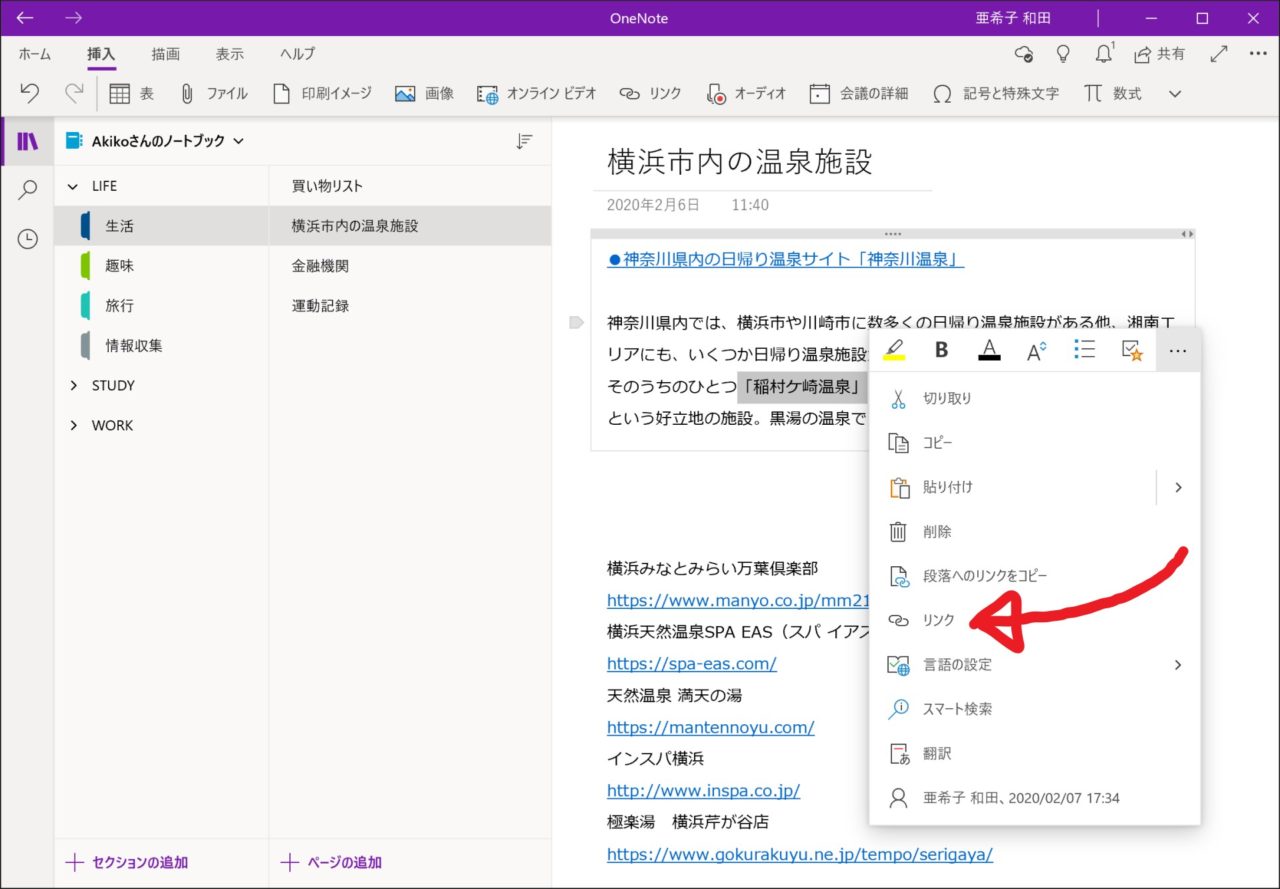The height and width of the screenshot is (889, 1280).
Task: Toggle the To-Do tag checkbox icon
Action: pyautogui.click(x=1132, y=350)
